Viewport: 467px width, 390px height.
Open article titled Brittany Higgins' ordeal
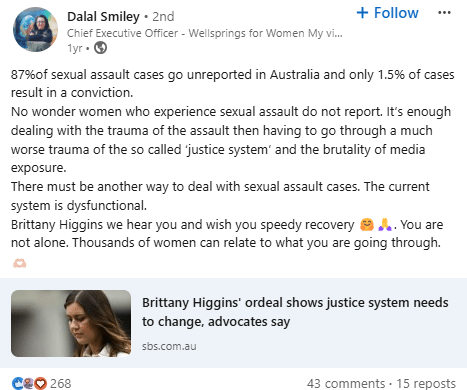(x=295, y=312)
